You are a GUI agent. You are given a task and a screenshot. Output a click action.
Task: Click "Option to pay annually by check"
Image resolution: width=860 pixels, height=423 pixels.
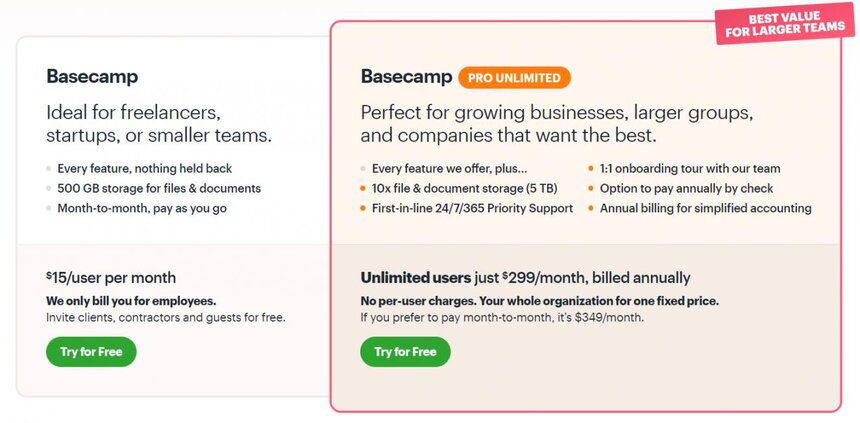(x=686, y=188)
